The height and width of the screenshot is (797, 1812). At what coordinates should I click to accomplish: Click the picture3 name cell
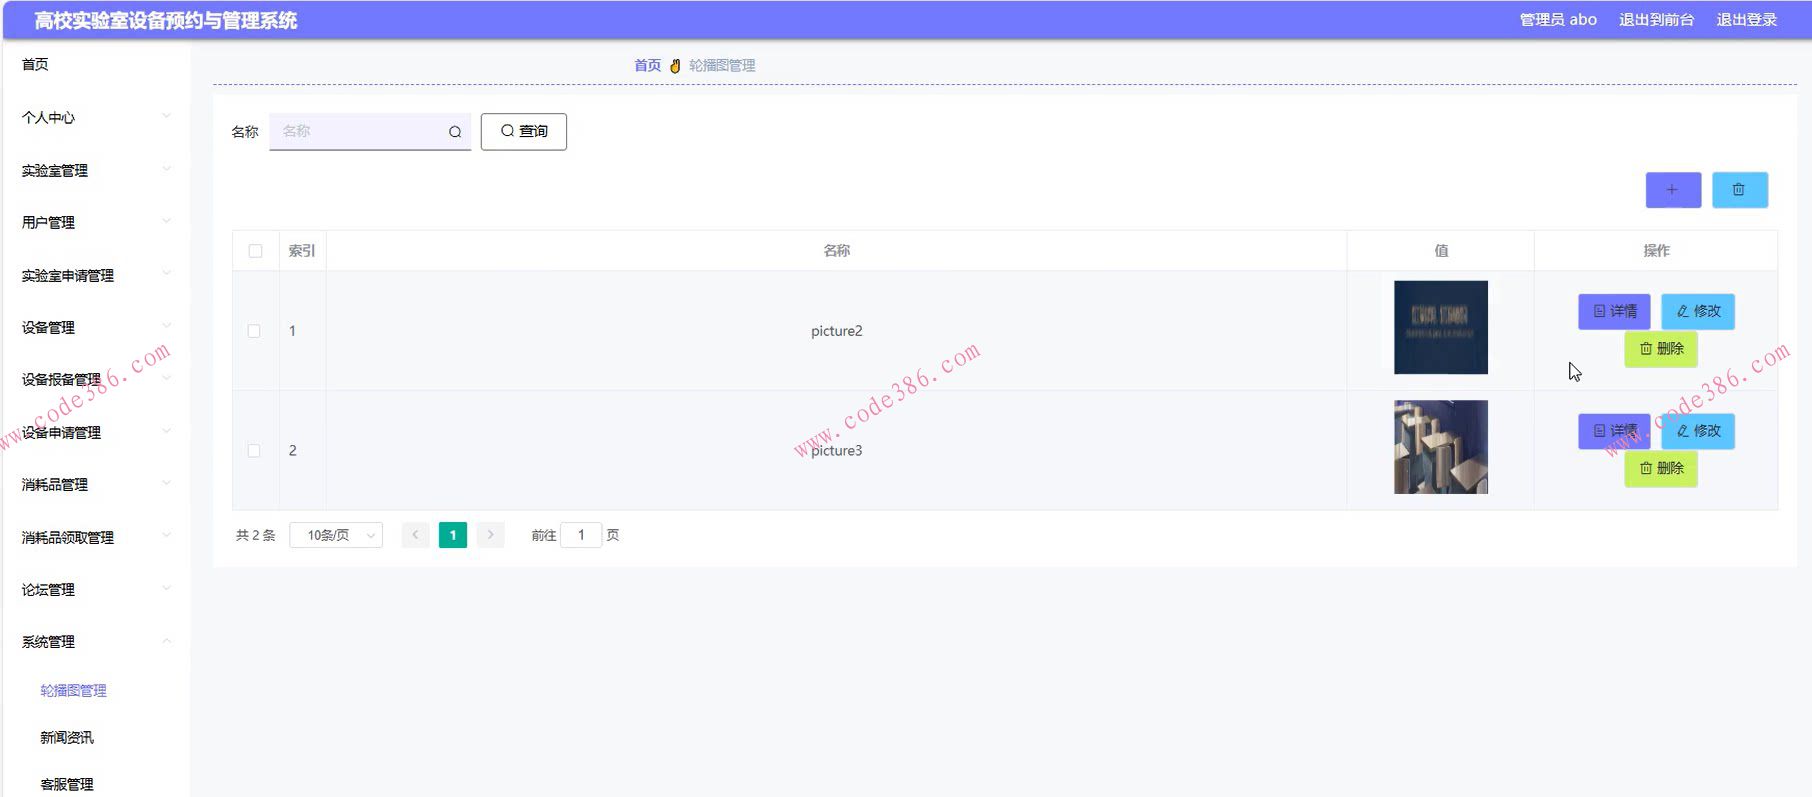pyautogui.click(x=836, y=451)
